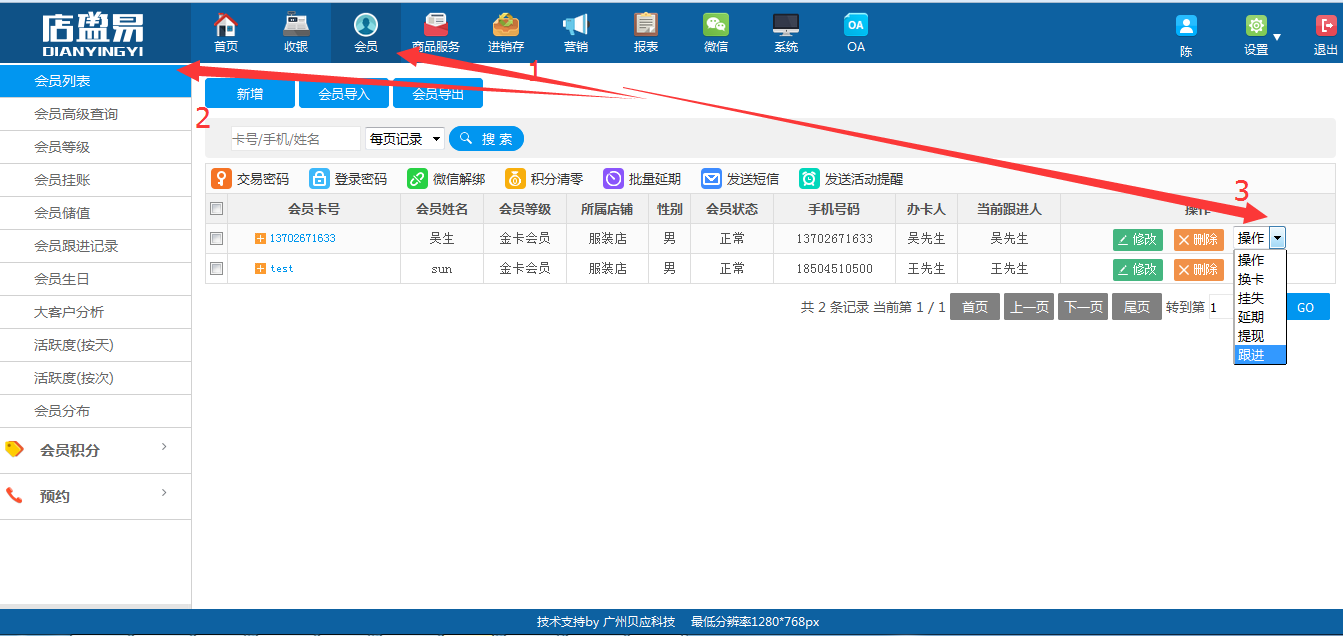Image resolution: width=1343 pixels, height=636 pixels.
Task: Open the 设置 settings gear icon
Action: click(1256, 26)
